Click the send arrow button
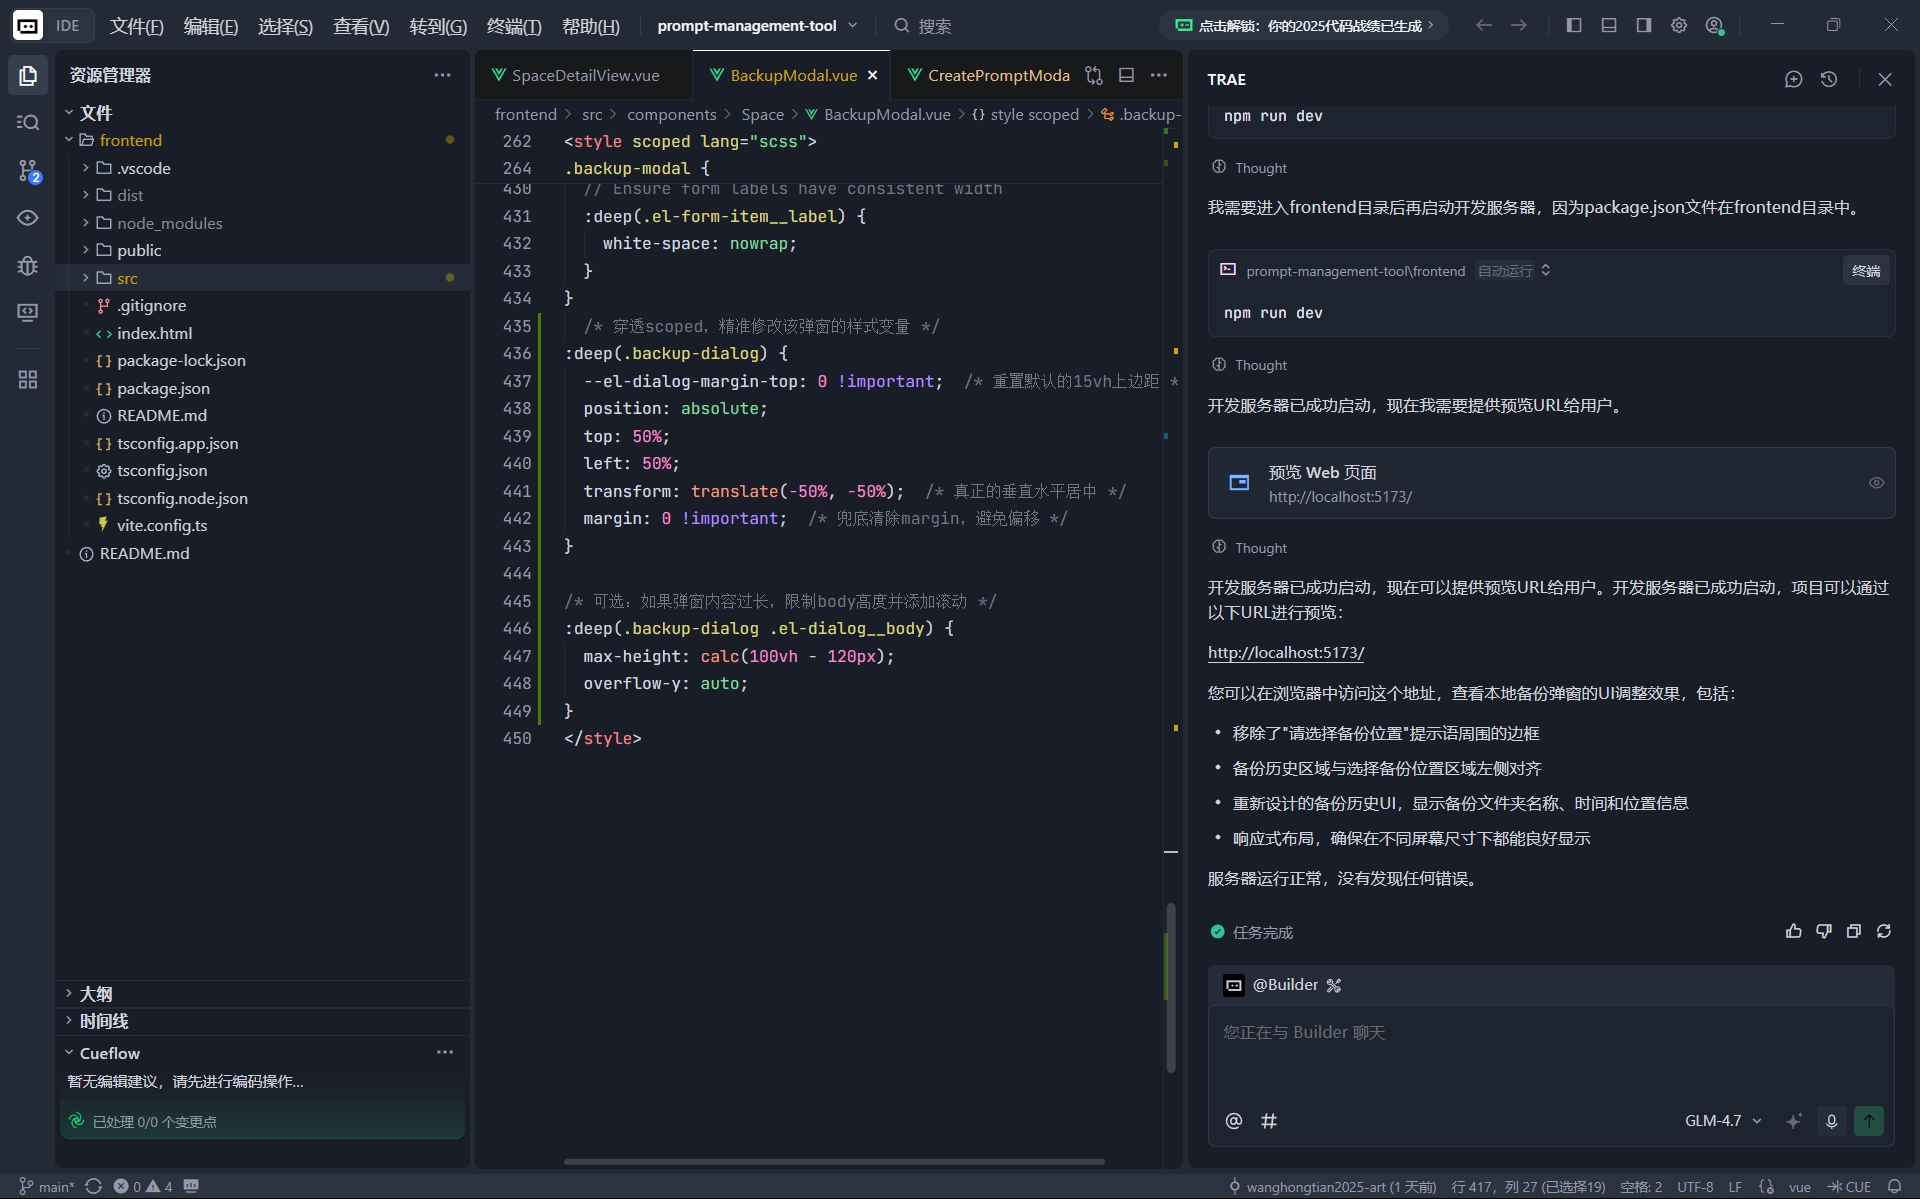This screenshot has height=1199, width=1920. point(1868,1121)
